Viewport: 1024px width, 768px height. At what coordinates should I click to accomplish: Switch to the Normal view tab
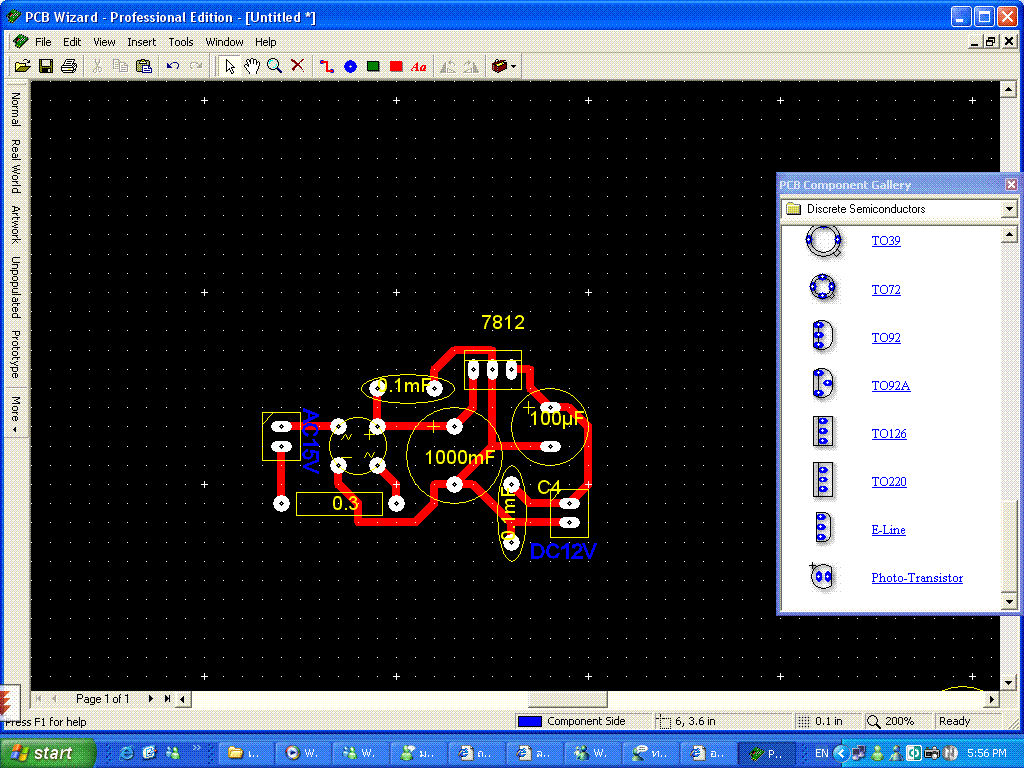click(15, 108)
